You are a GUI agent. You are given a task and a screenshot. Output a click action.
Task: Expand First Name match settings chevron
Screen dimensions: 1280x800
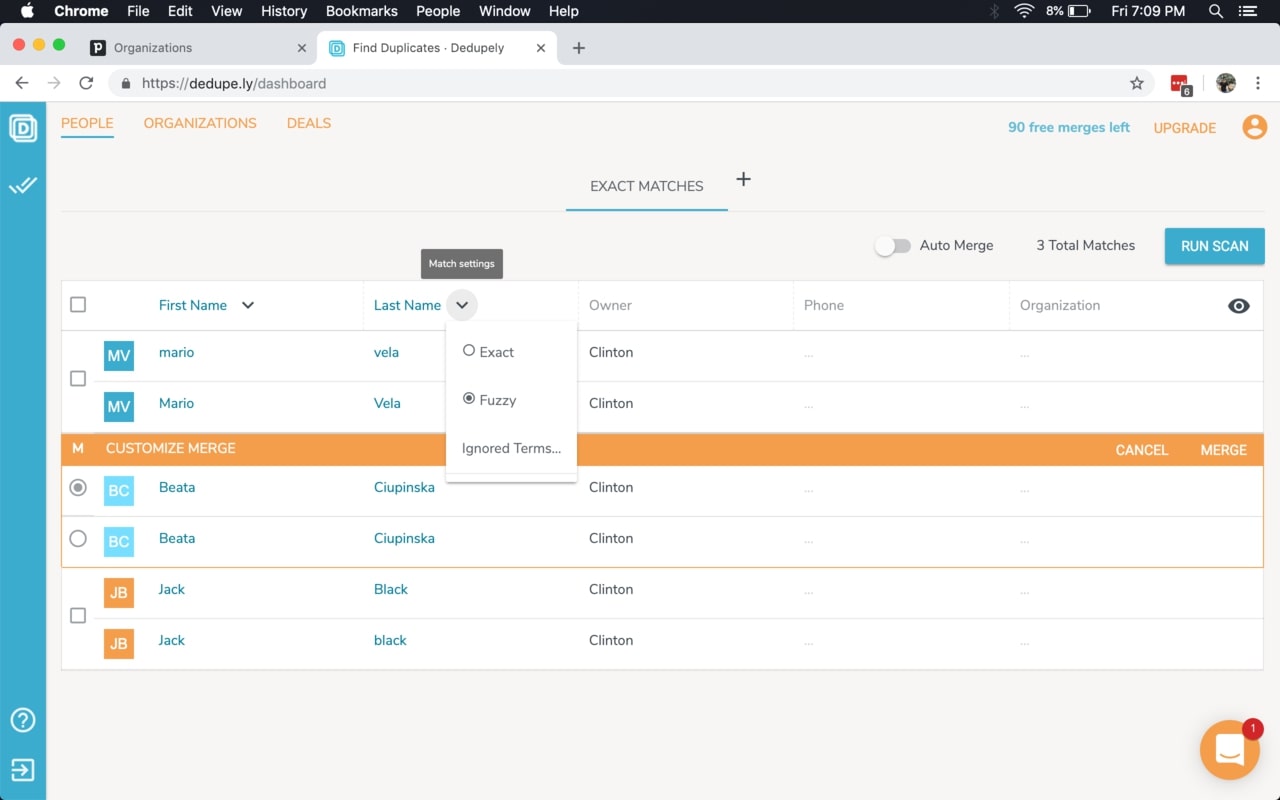click(x=248, y=305)
